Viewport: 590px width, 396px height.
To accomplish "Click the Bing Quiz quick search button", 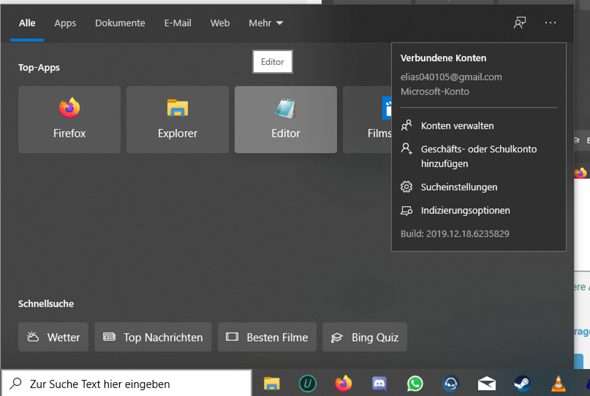I will 365,337.
